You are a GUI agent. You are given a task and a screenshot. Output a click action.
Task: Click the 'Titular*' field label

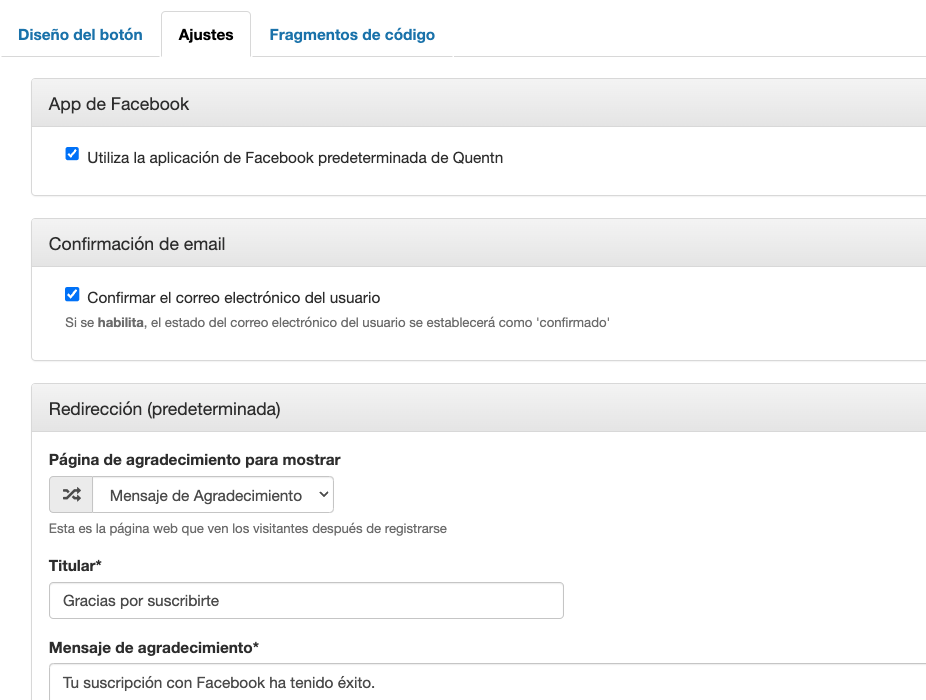point(76,566)
